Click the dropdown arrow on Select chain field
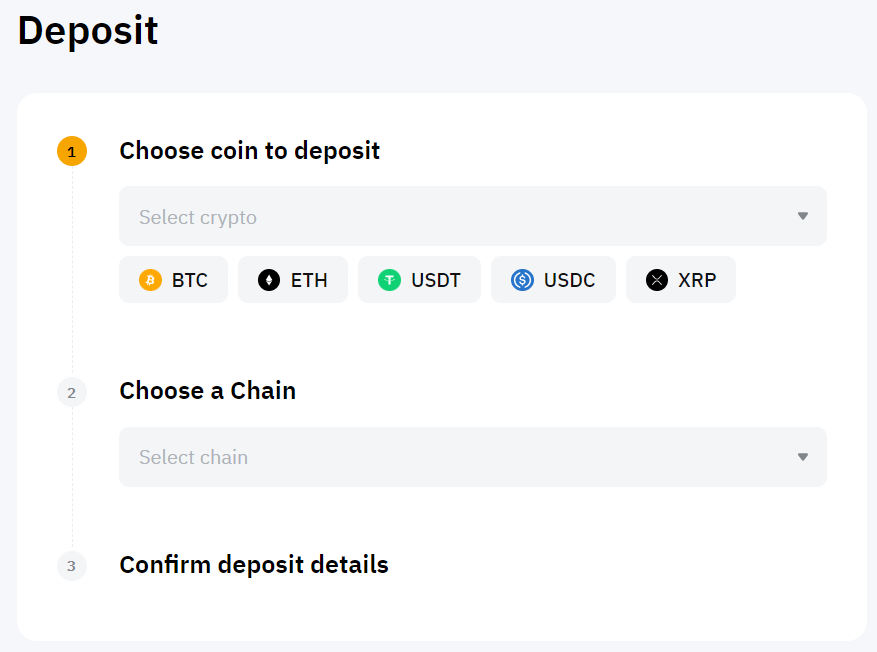Image resolution: width=877 pixels, height=652 pixels. click(x=803, y=457)
